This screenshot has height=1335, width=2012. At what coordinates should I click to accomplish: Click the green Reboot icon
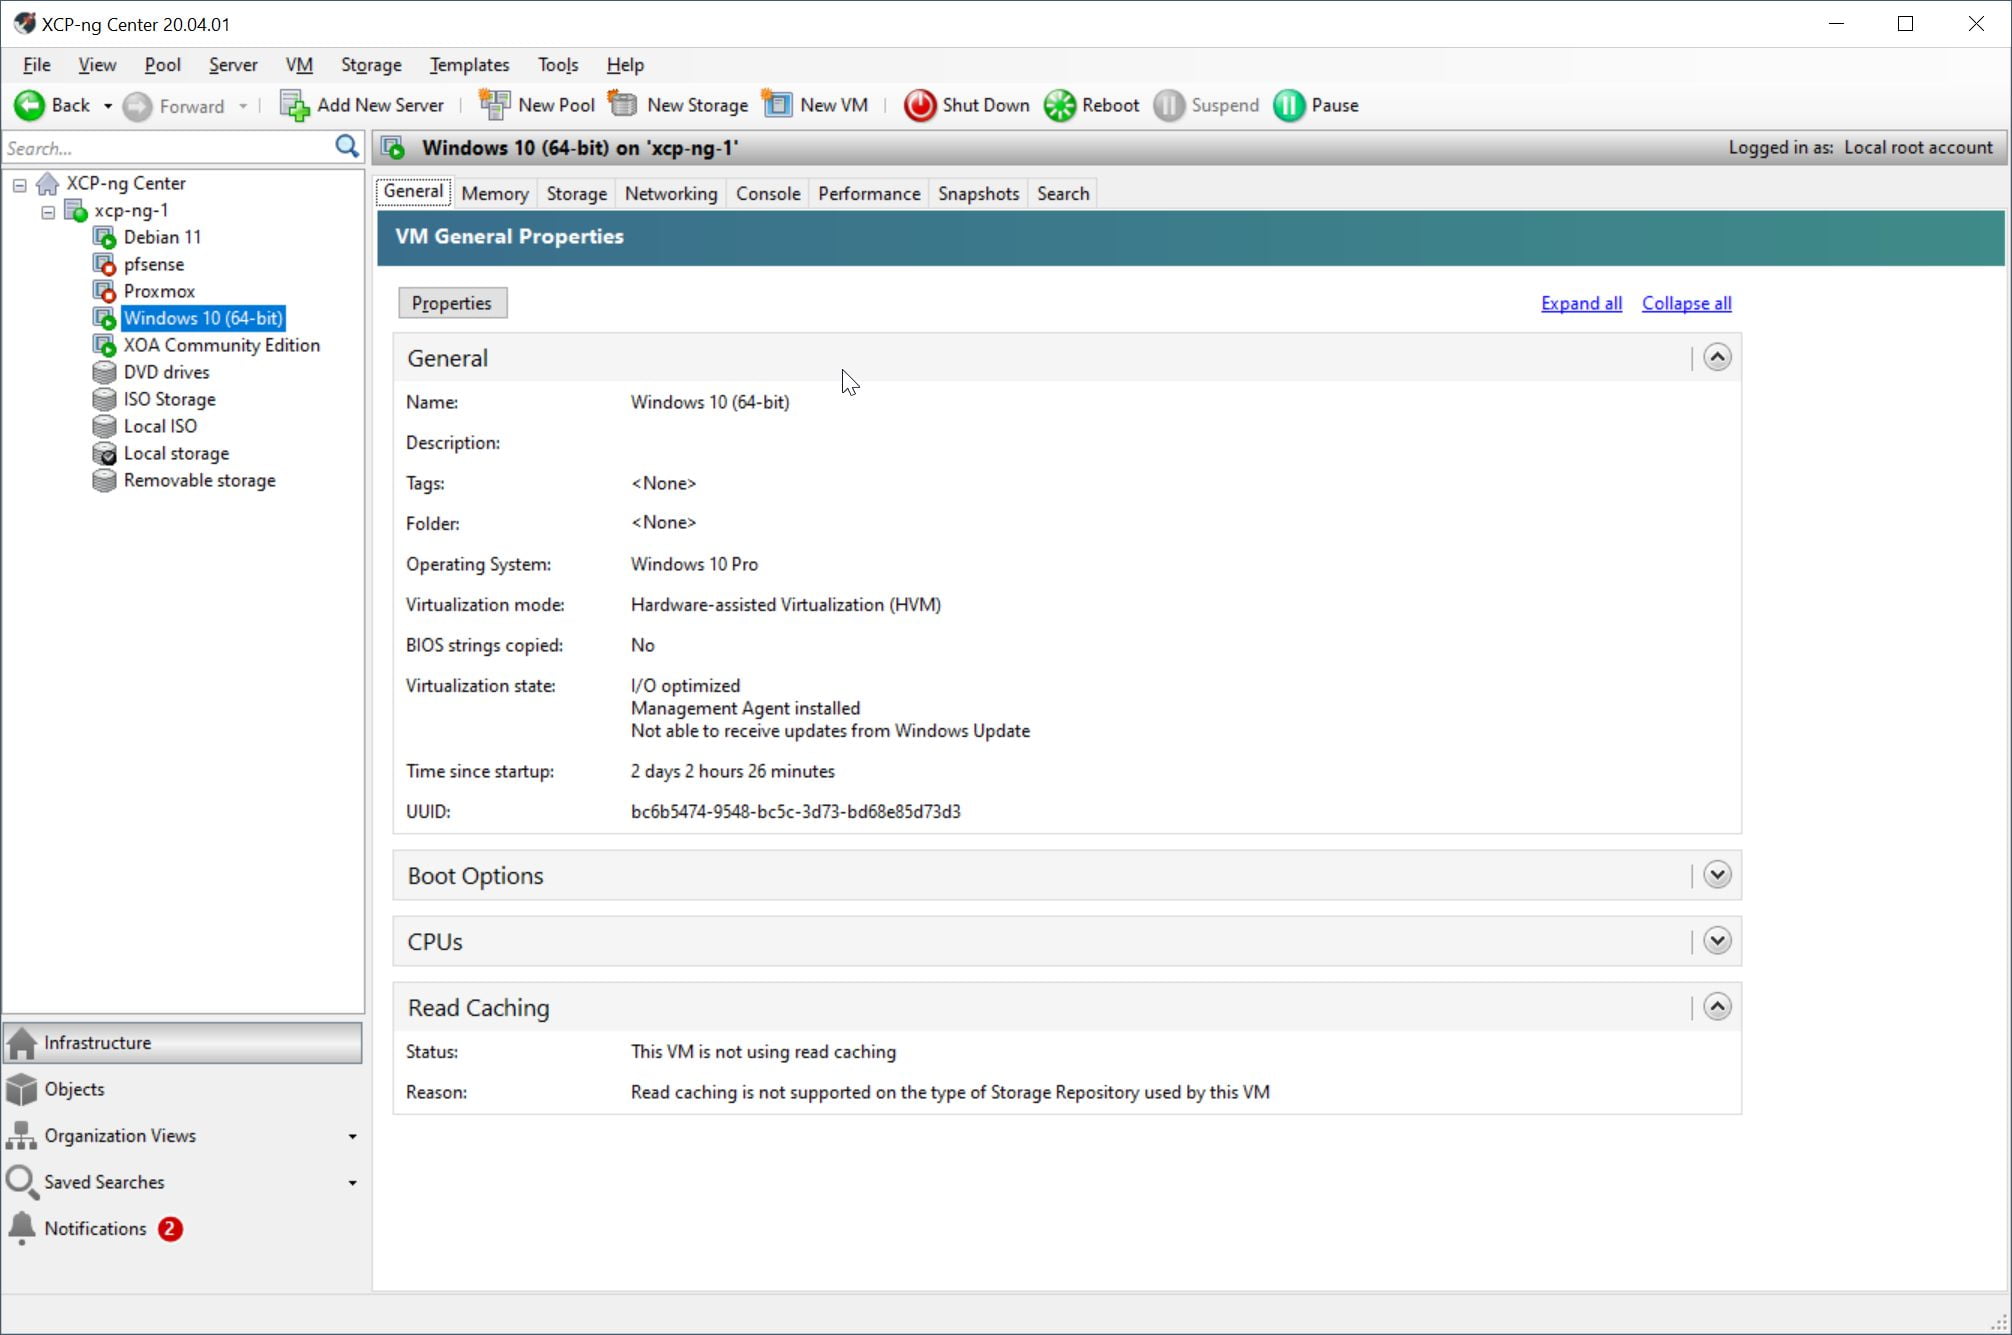pos(1059,105)
